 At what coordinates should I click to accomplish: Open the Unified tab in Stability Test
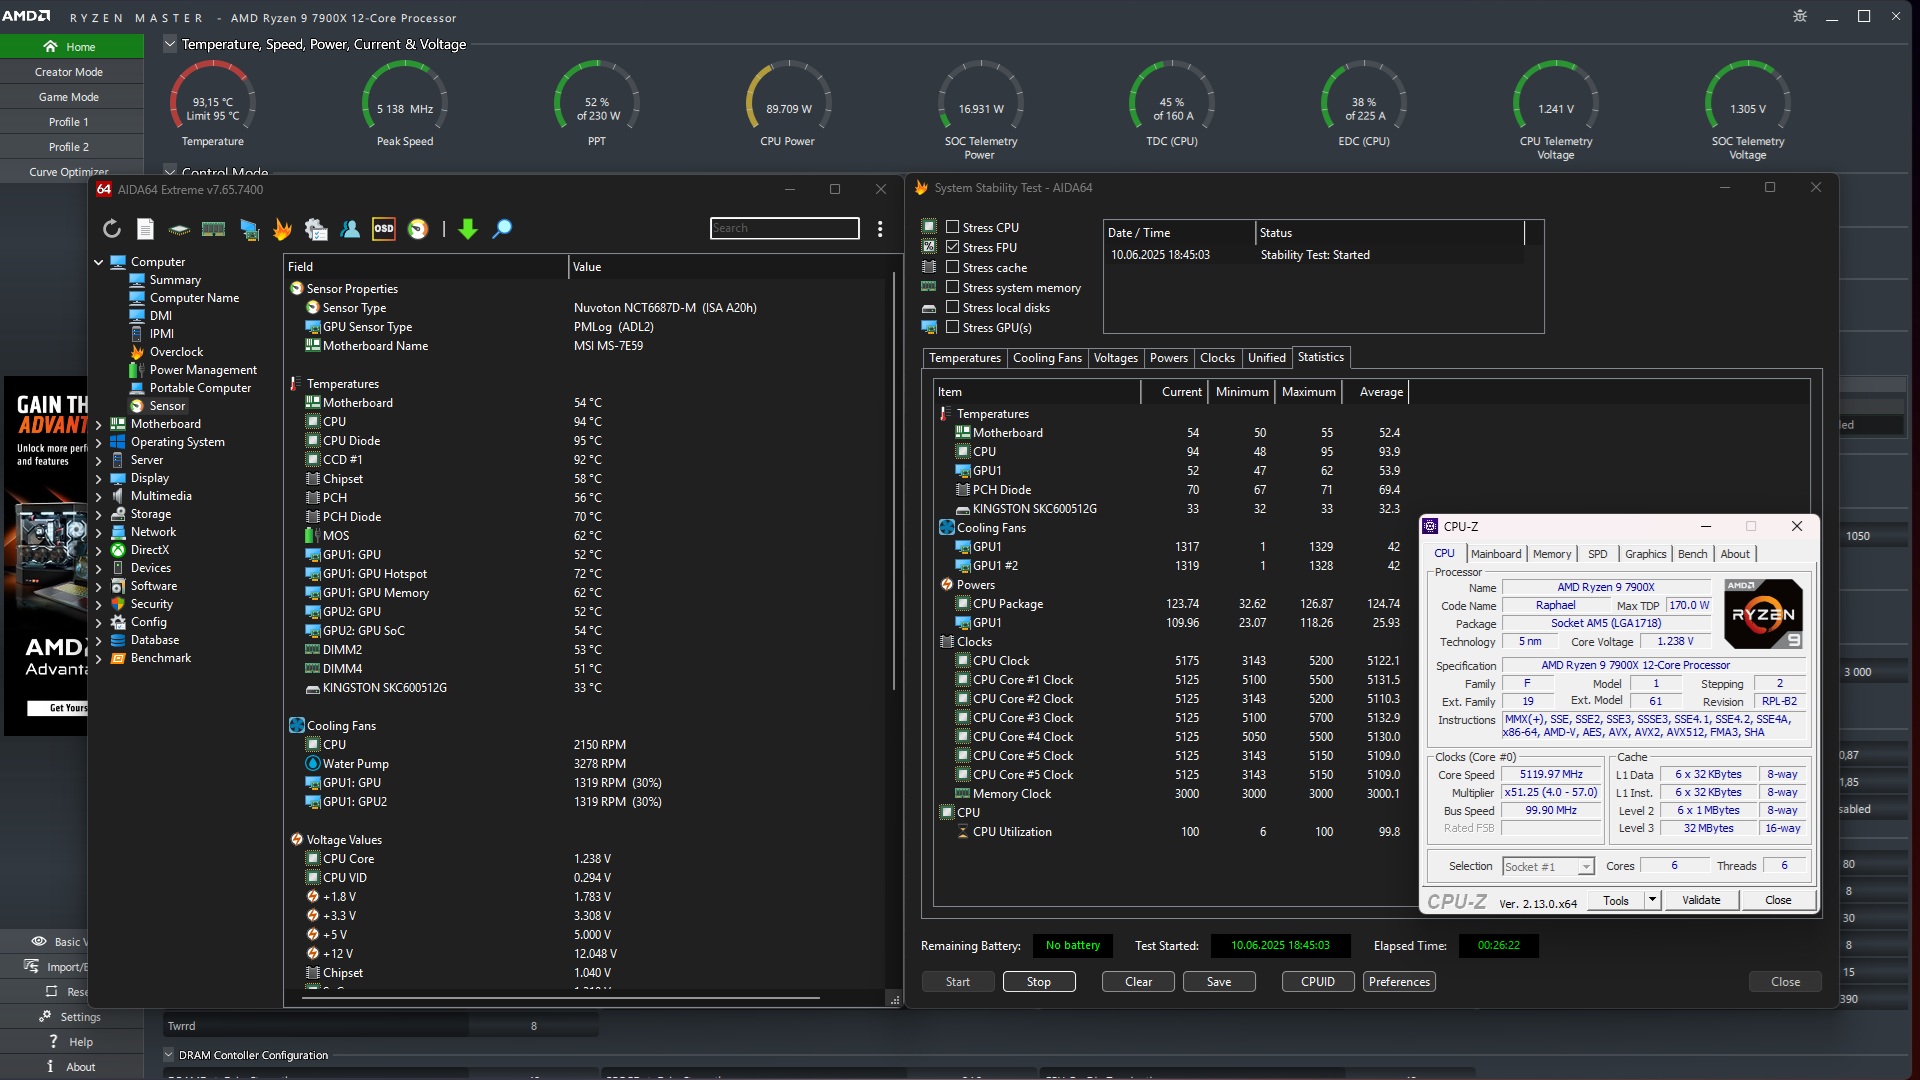click(1266, 358)
